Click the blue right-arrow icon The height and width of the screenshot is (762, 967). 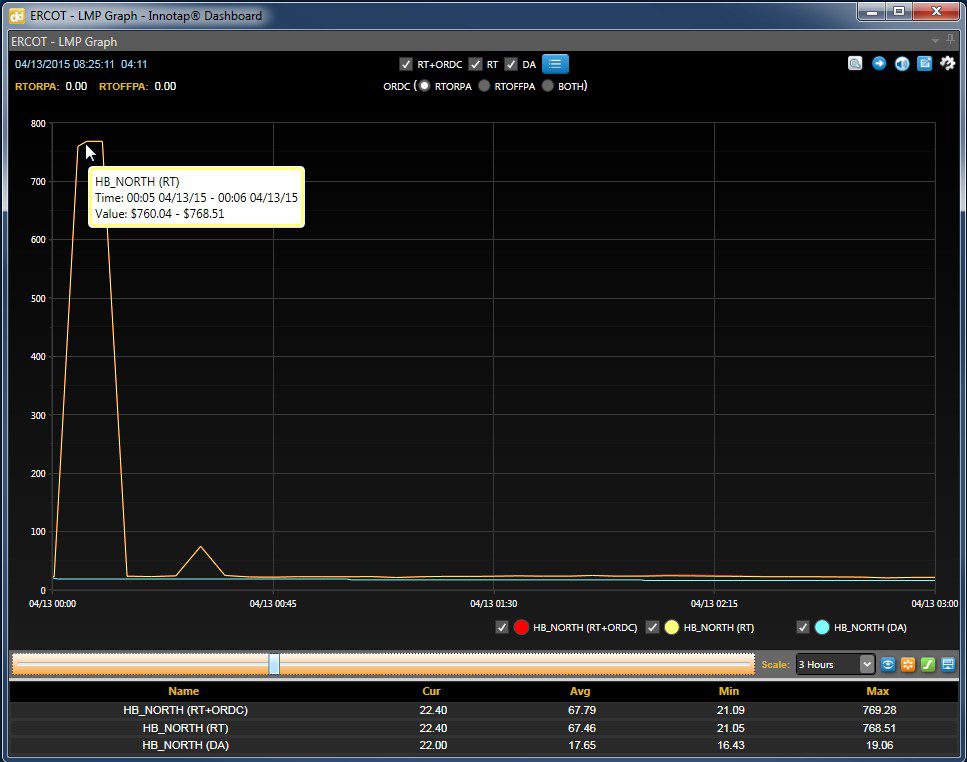[x=879, y=64]
